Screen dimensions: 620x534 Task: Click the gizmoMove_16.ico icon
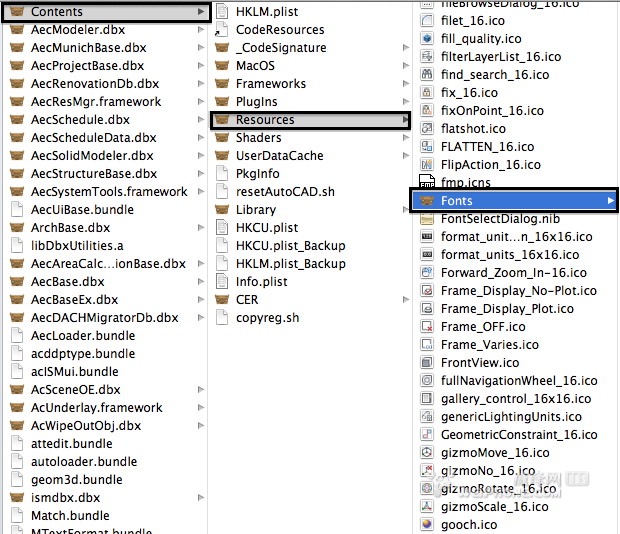coord(427,453)
